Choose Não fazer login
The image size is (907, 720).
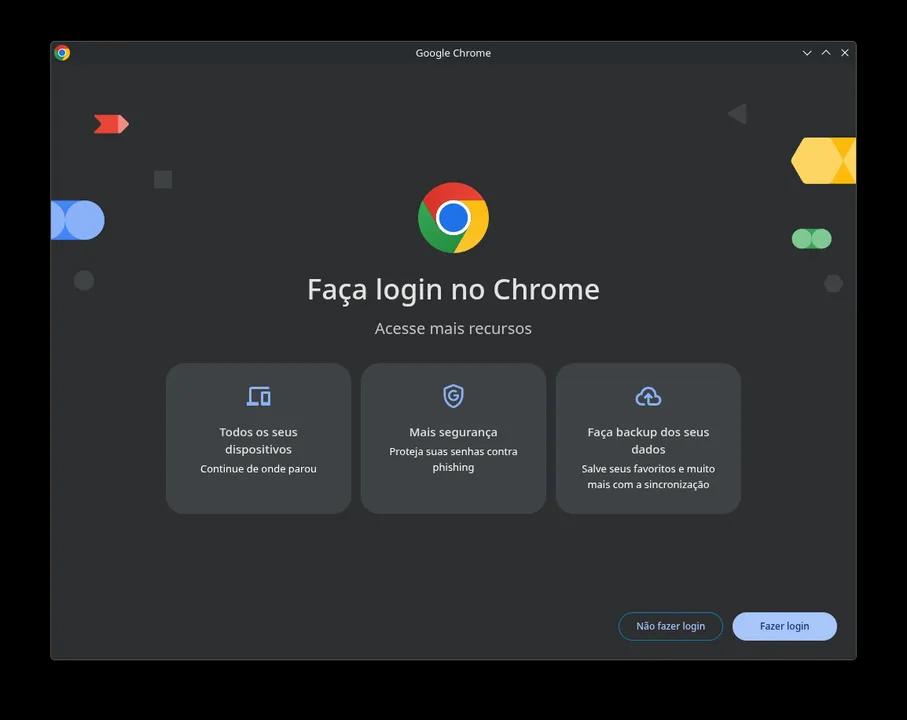[670, 626]
